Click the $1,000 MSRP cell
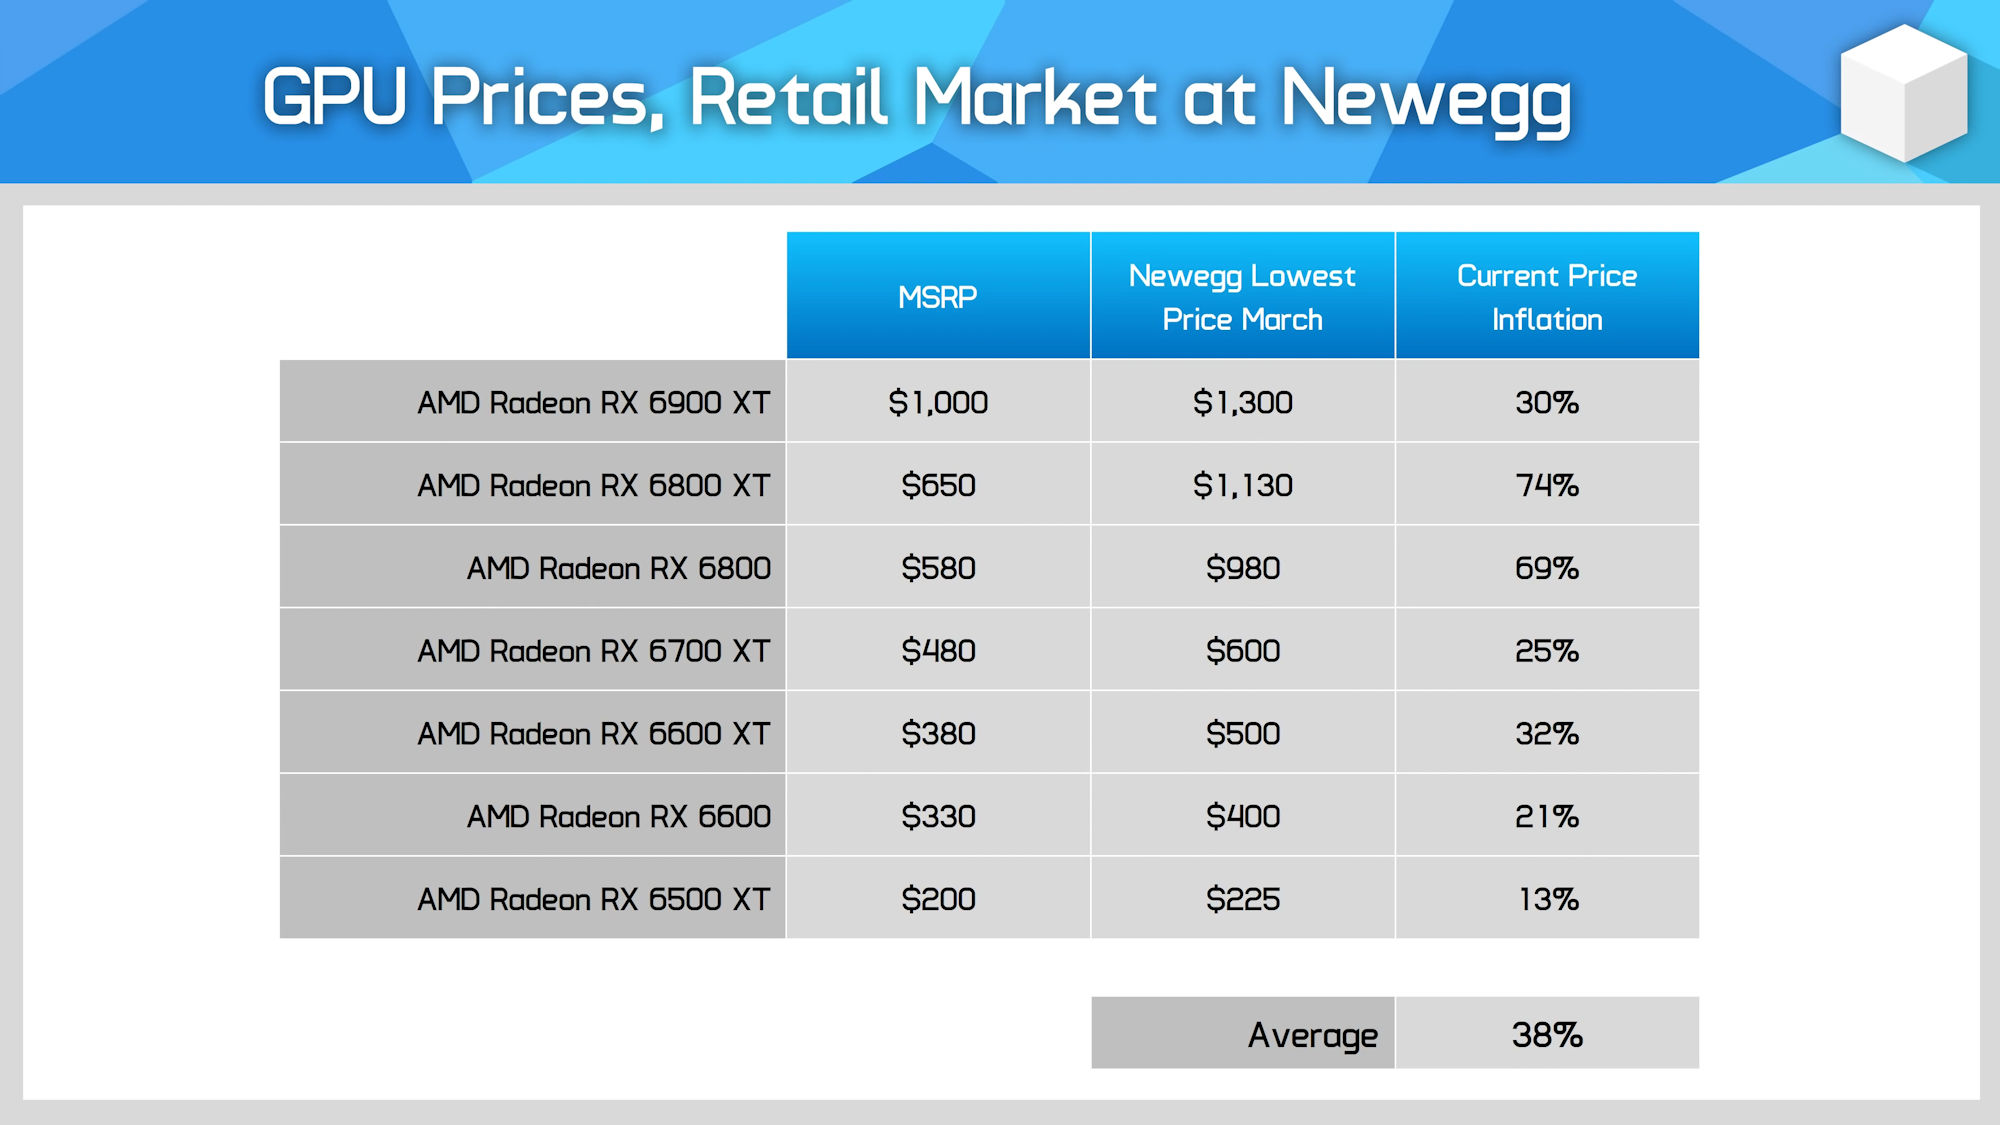2000x1125 pixels. (938, 403)
